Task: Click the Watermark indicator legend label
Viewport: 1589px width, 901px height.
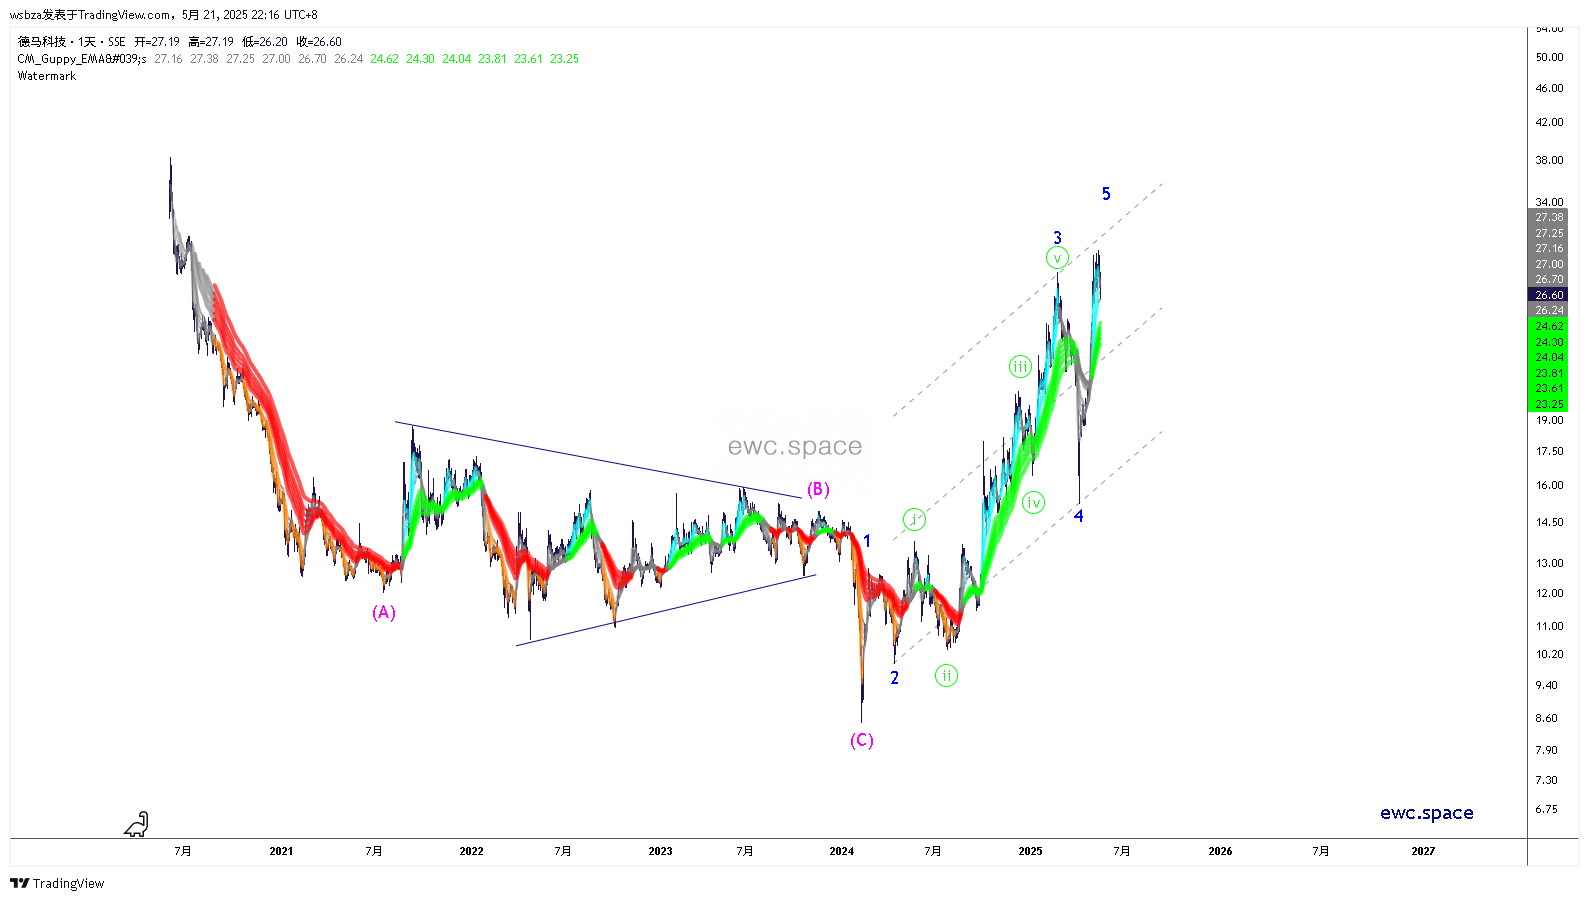Action: [47, 76]
